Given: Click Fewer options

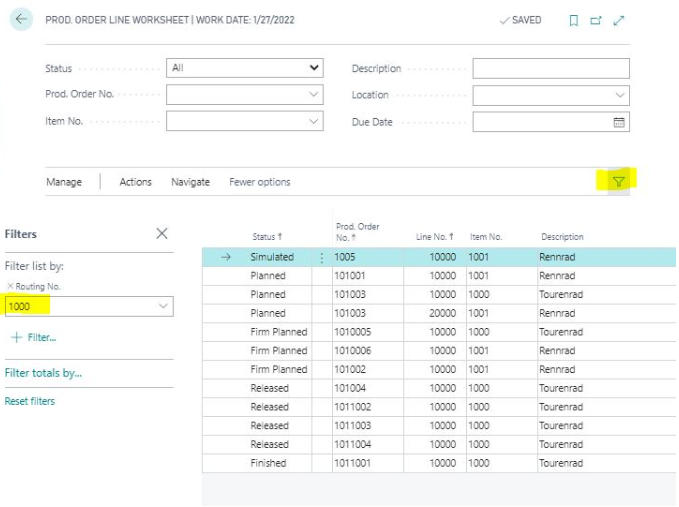Looking at the screenshot, I should [260, 182].
